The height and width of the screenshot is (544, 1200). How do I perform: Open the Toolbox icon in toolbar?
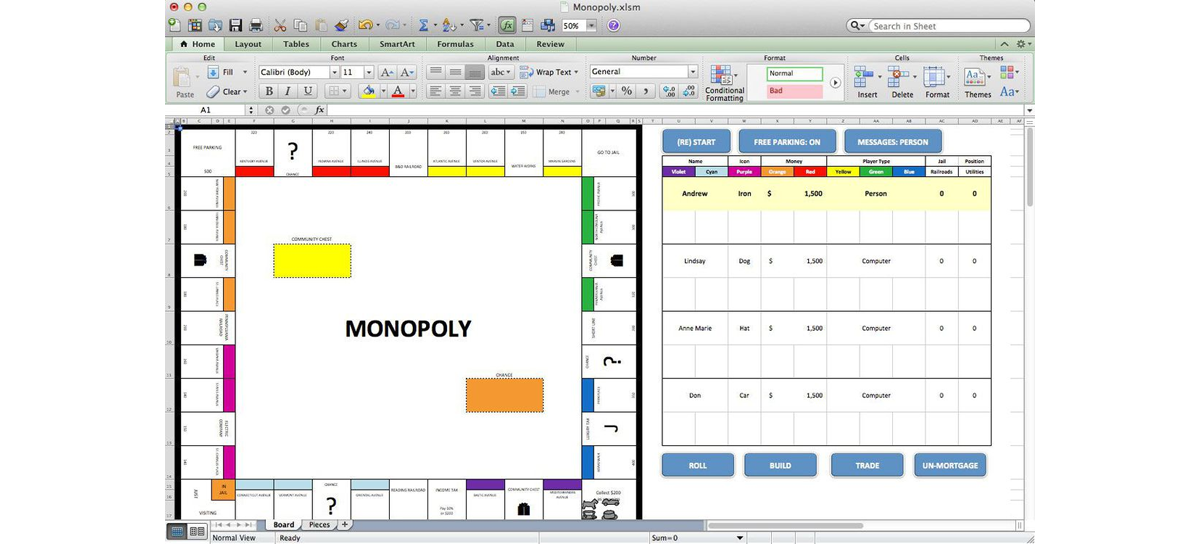(x=527, y=25)
